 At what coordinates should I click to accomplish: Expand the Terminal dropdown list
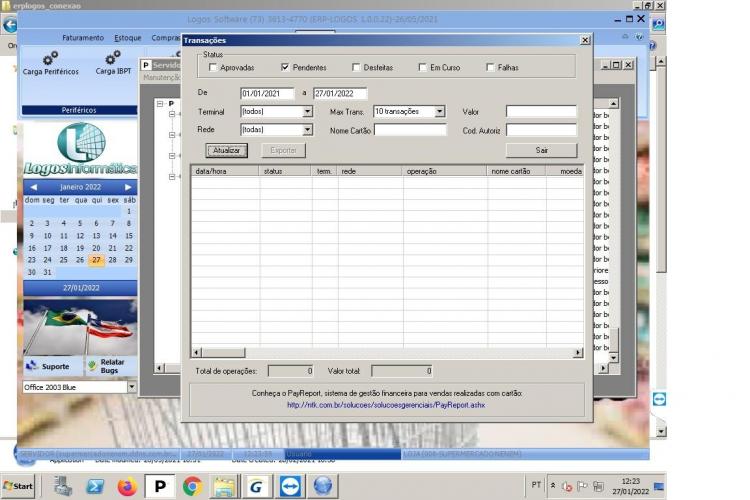click(x=308, y=111)
